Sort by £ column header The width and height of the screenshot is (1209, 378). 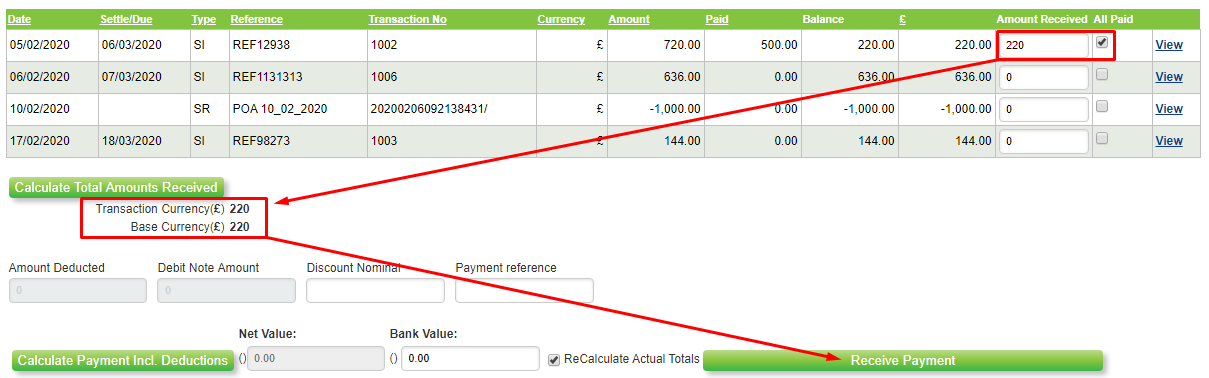[x=904, y=19]
